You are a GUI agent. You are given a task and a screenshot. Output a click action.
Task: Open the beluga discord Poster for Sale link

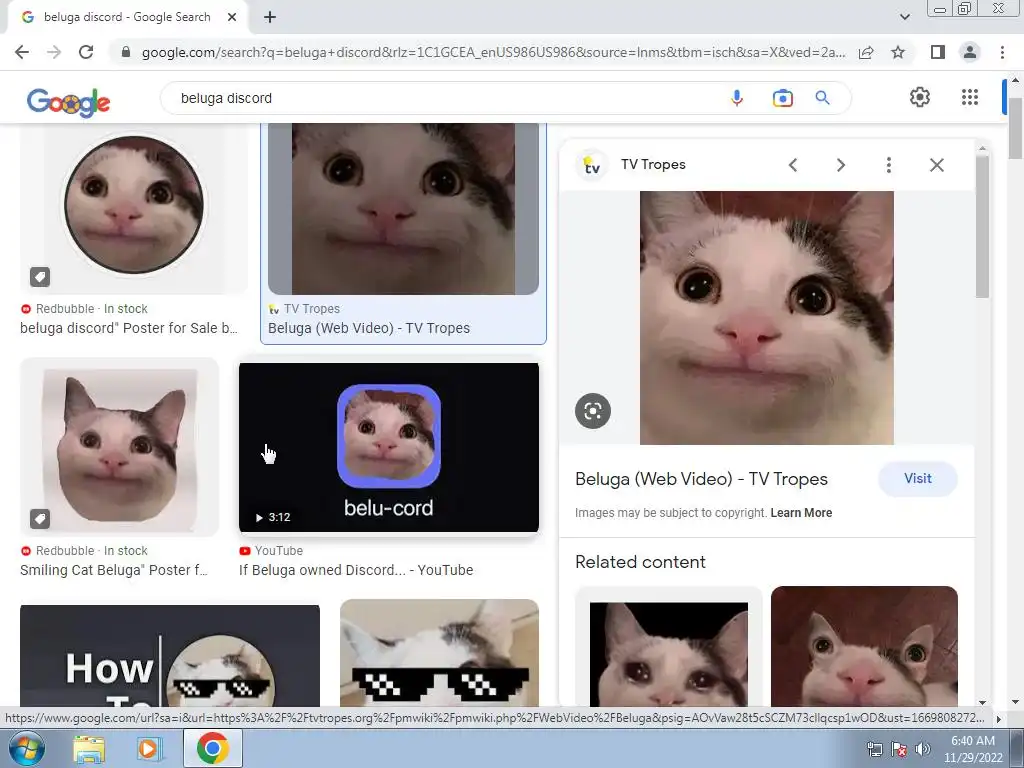(x=129, y=328)
